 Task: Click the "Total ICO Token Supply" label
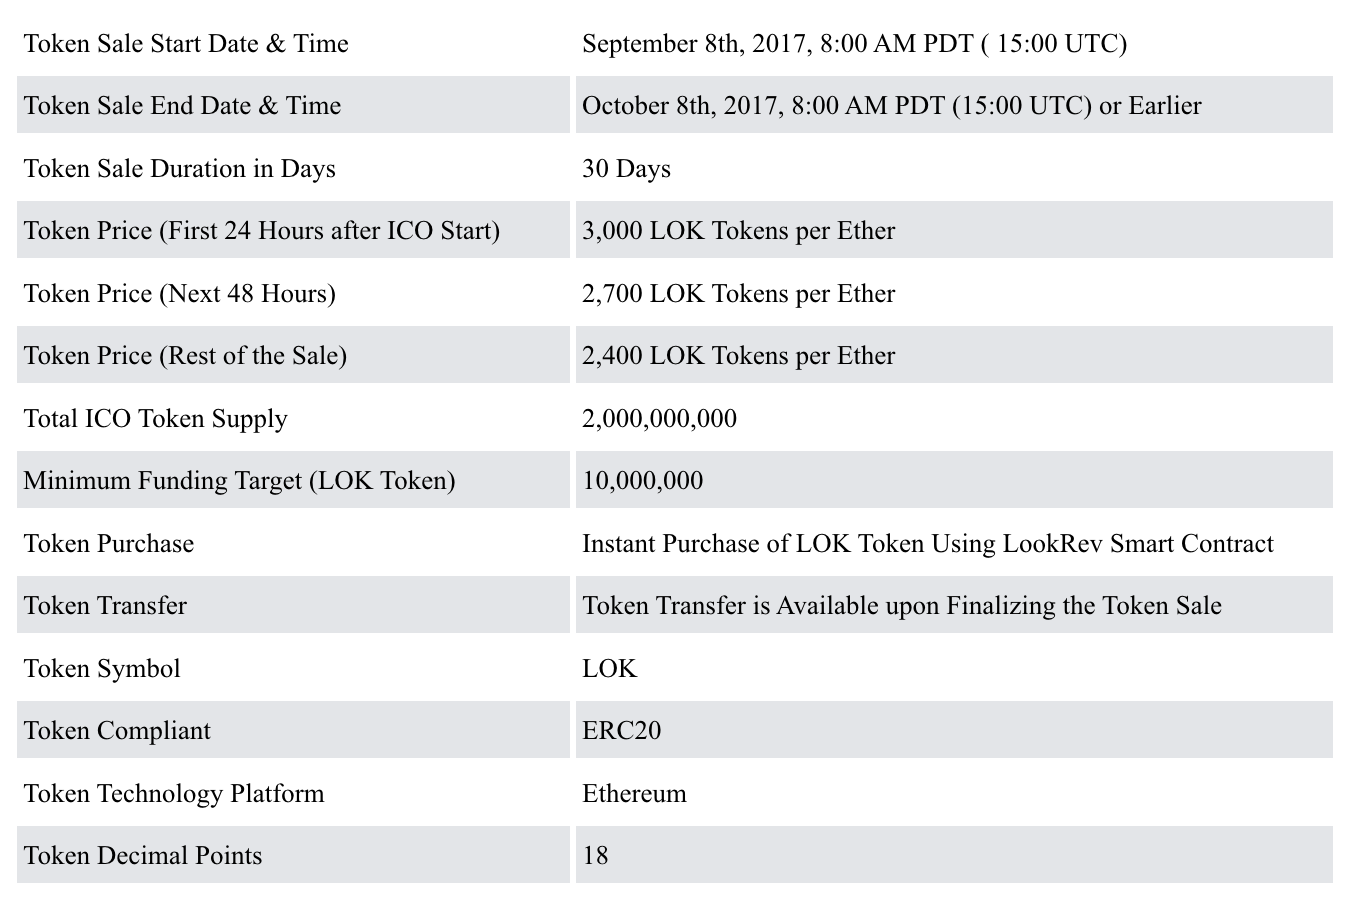[x=155, y=419]
